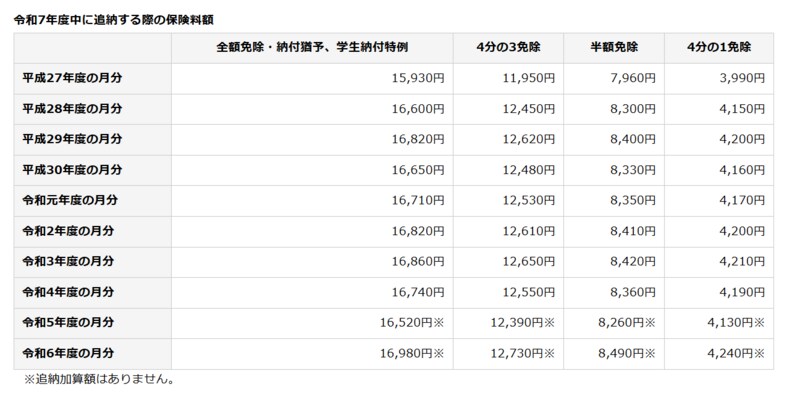
Task: Click the table title 令和7年度中に追納する際の保険料額
Action: point(113,19)
